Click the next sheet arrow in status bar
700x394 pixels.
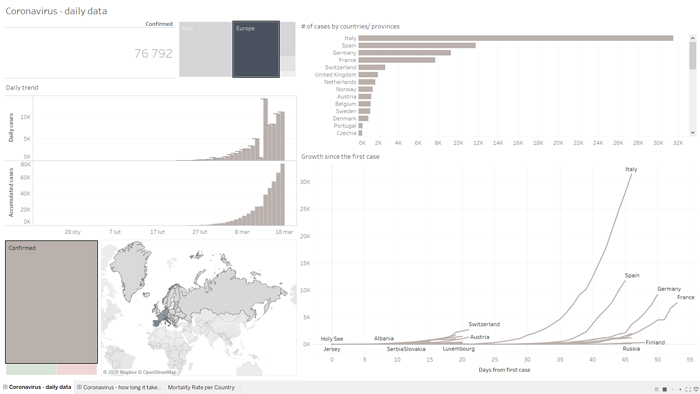(x=680, y=390)
